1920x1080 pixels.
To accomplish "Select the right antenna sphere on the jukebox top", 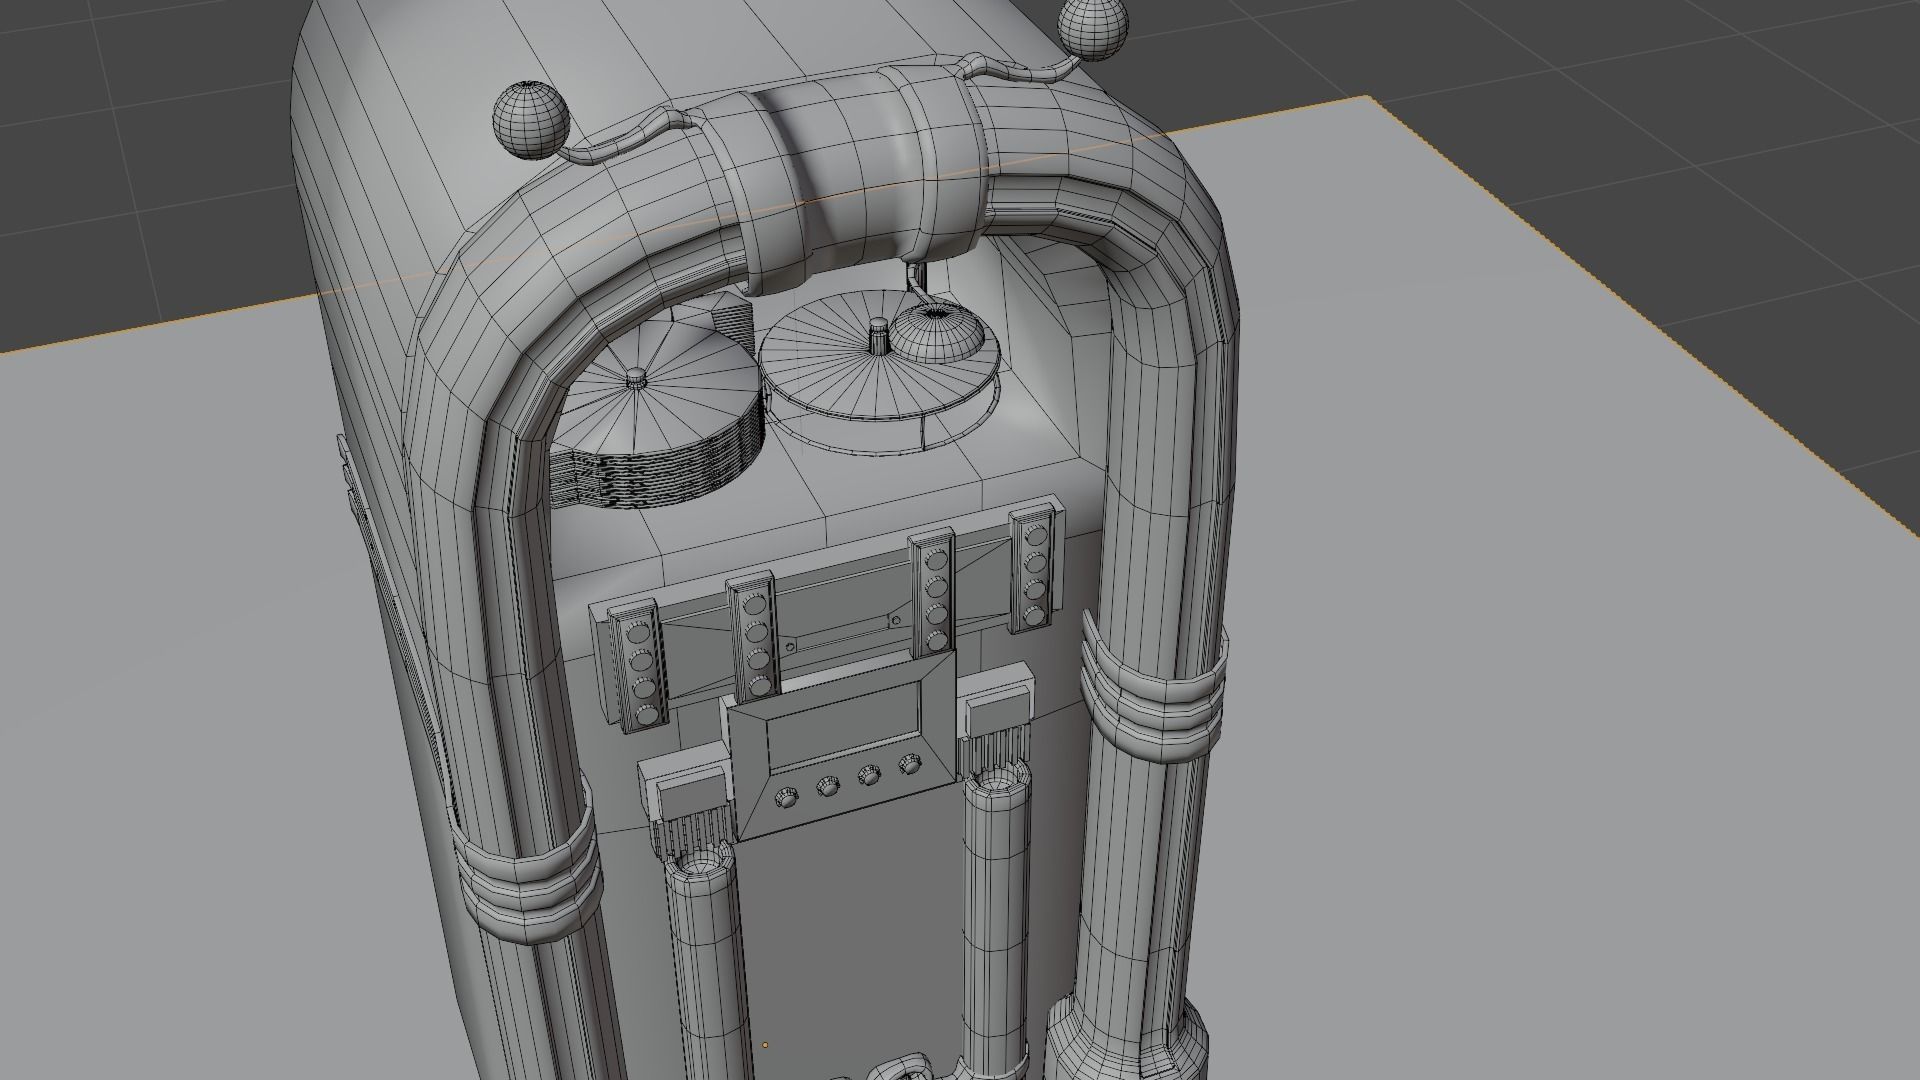I will 1093,27.
